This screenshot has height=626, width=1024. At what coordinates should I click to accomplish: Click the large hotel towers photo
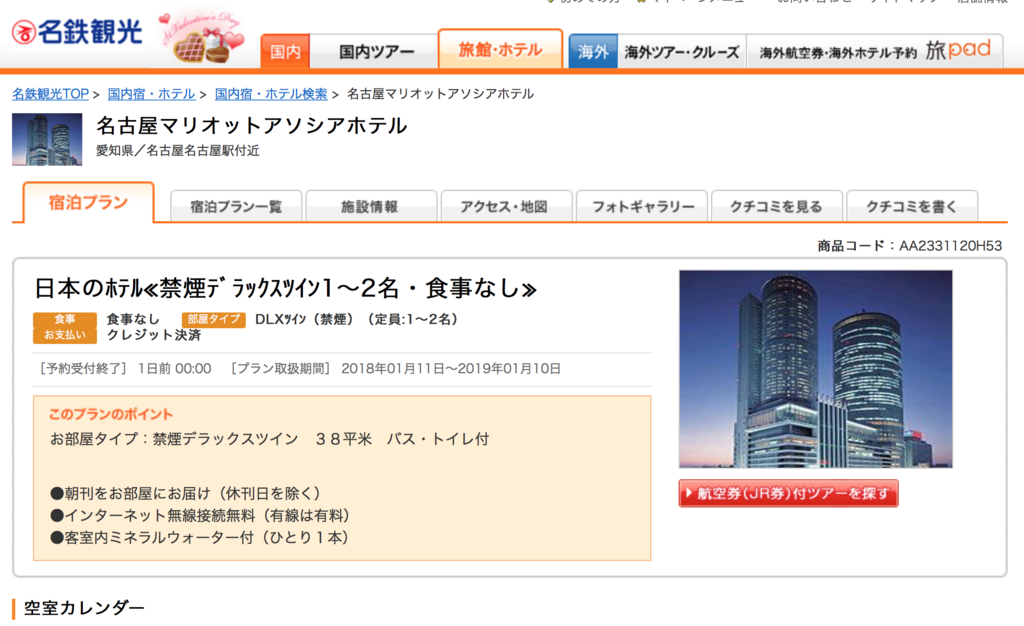pyautogui.click(x=816, y=369)
